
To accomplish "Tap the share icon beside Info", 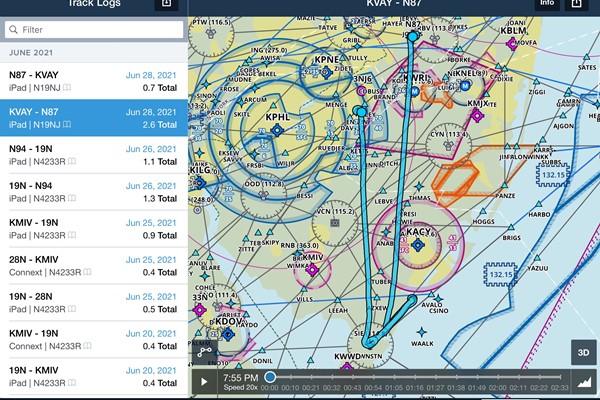I will [x=576, y=5].
